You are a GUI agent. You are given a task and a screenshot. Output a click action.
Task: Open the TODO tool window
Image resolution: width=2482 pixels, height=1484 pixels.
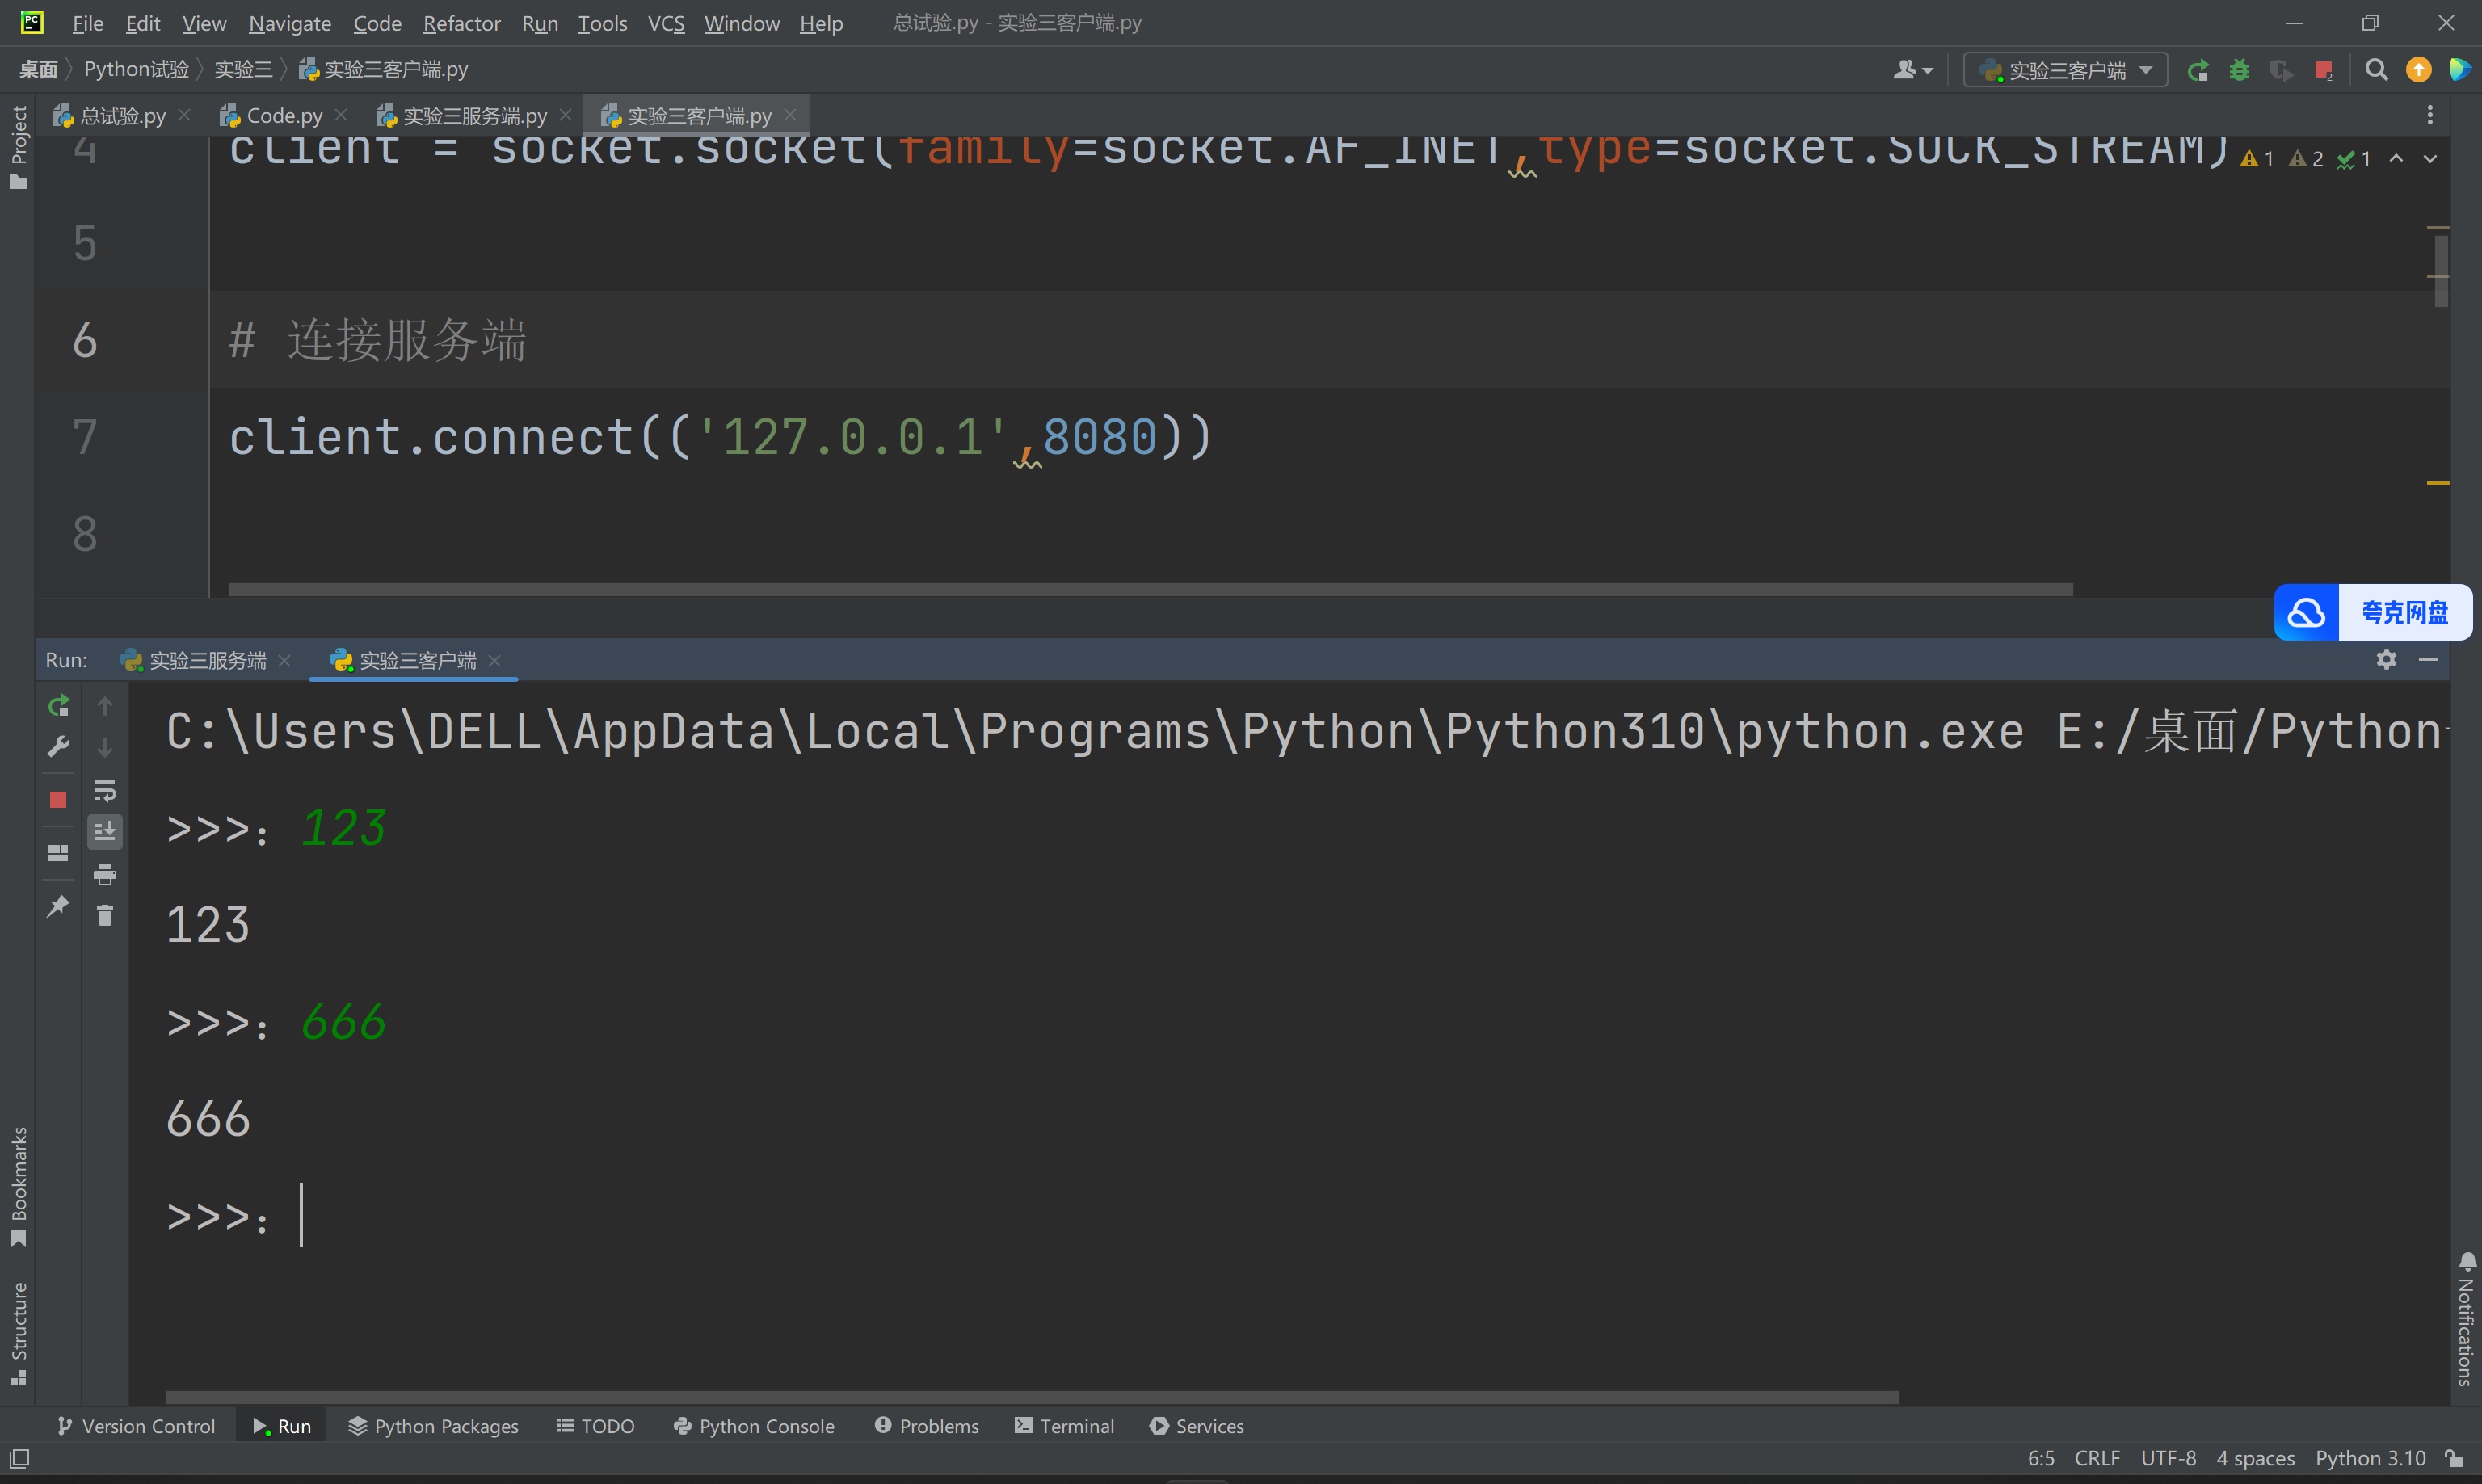pos(596,1426)
